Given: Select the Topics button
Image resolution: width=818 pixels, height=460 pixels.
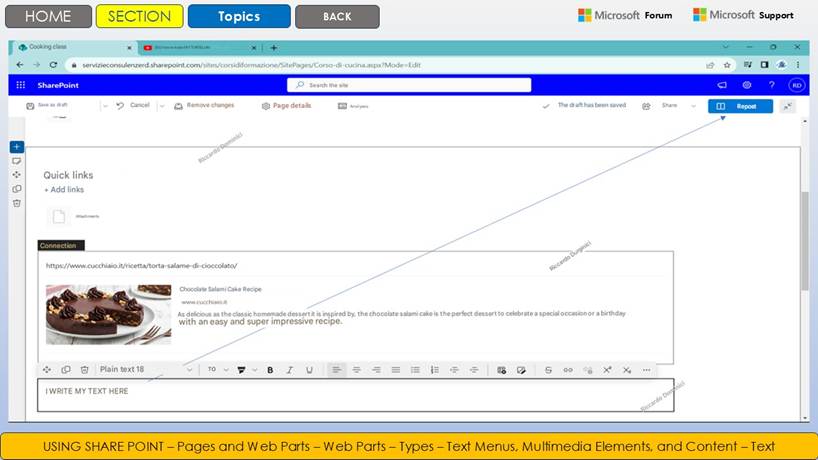Looking at the screenshot, I should click(239, 16).
